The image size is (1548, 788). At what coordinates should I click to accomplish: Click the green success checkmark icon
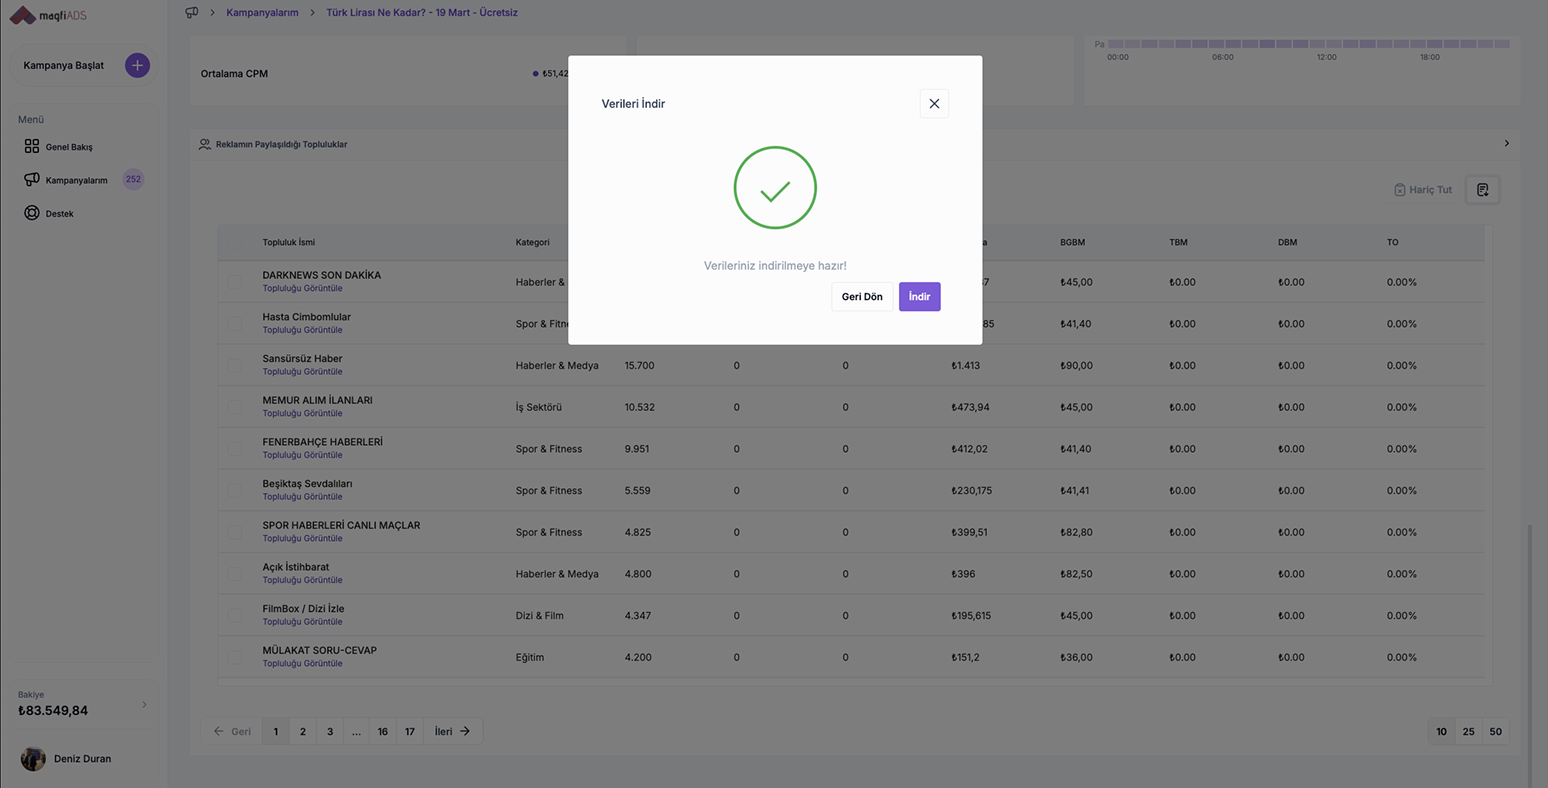(x=775, y=188)
